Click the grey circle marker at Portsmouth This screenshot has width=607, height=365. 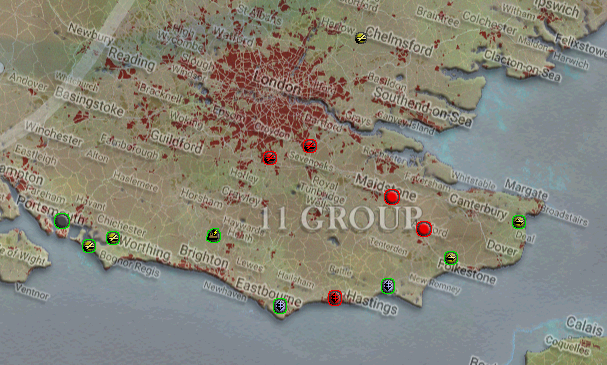point(62,221)
